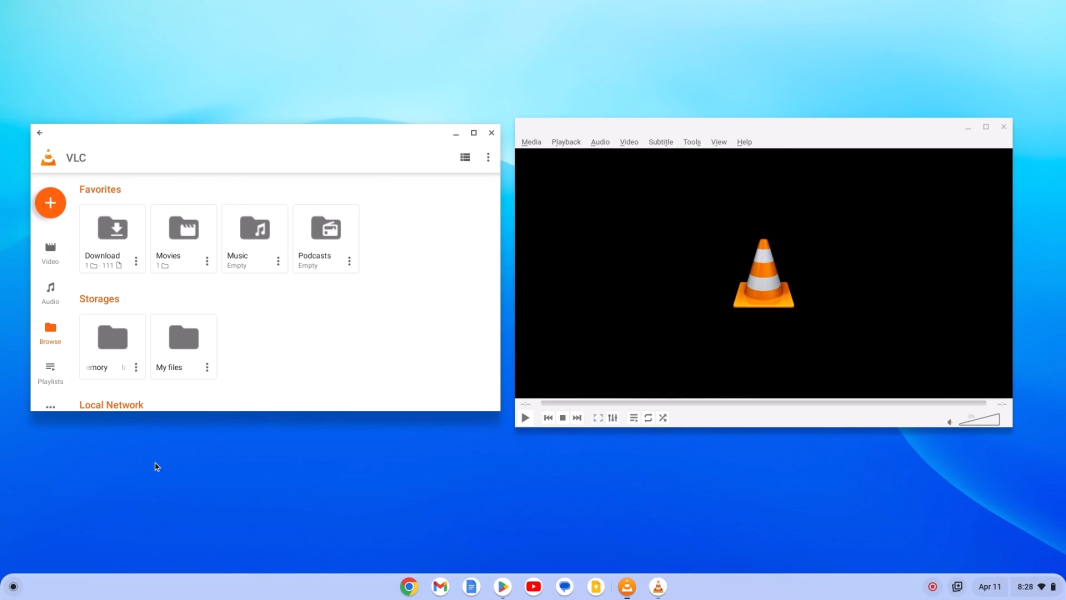Open the Video menu in VLC desktop
This screenshot has width=1066, height=600.
(x=629, y=142)
